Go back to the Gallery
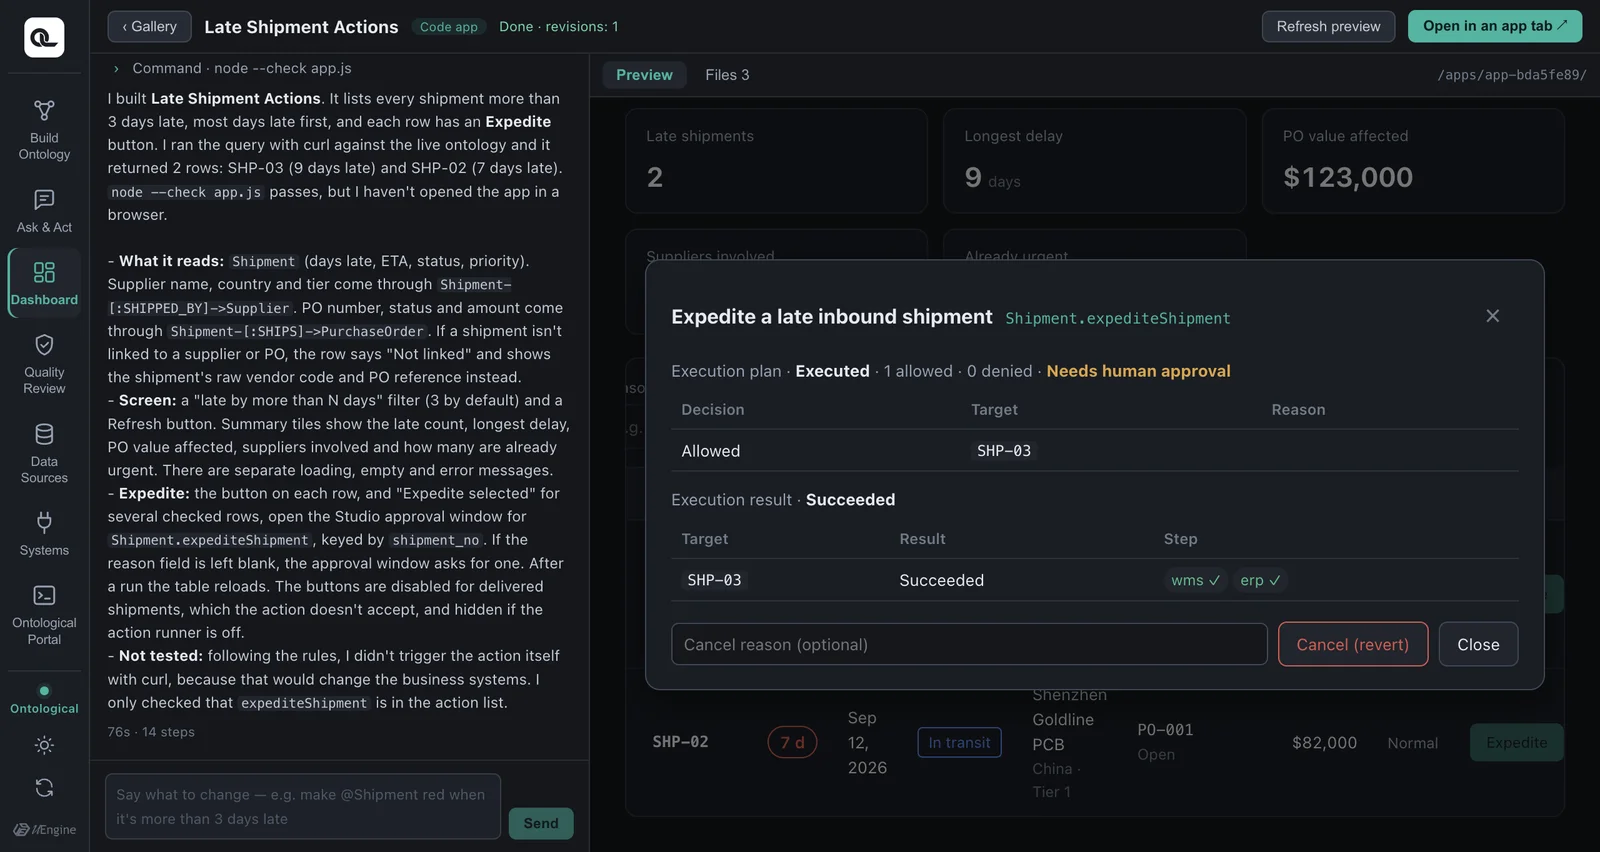This screenshot has width=1600, height=852. [x=149, y=26]
